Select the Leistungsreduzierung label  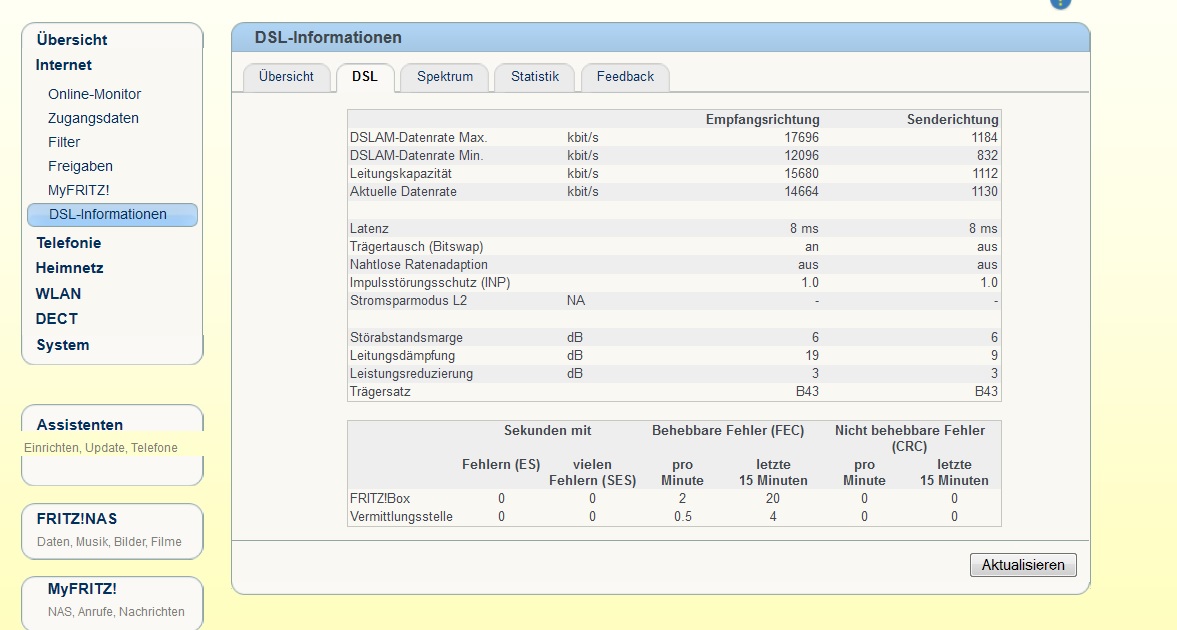(411, 373)
